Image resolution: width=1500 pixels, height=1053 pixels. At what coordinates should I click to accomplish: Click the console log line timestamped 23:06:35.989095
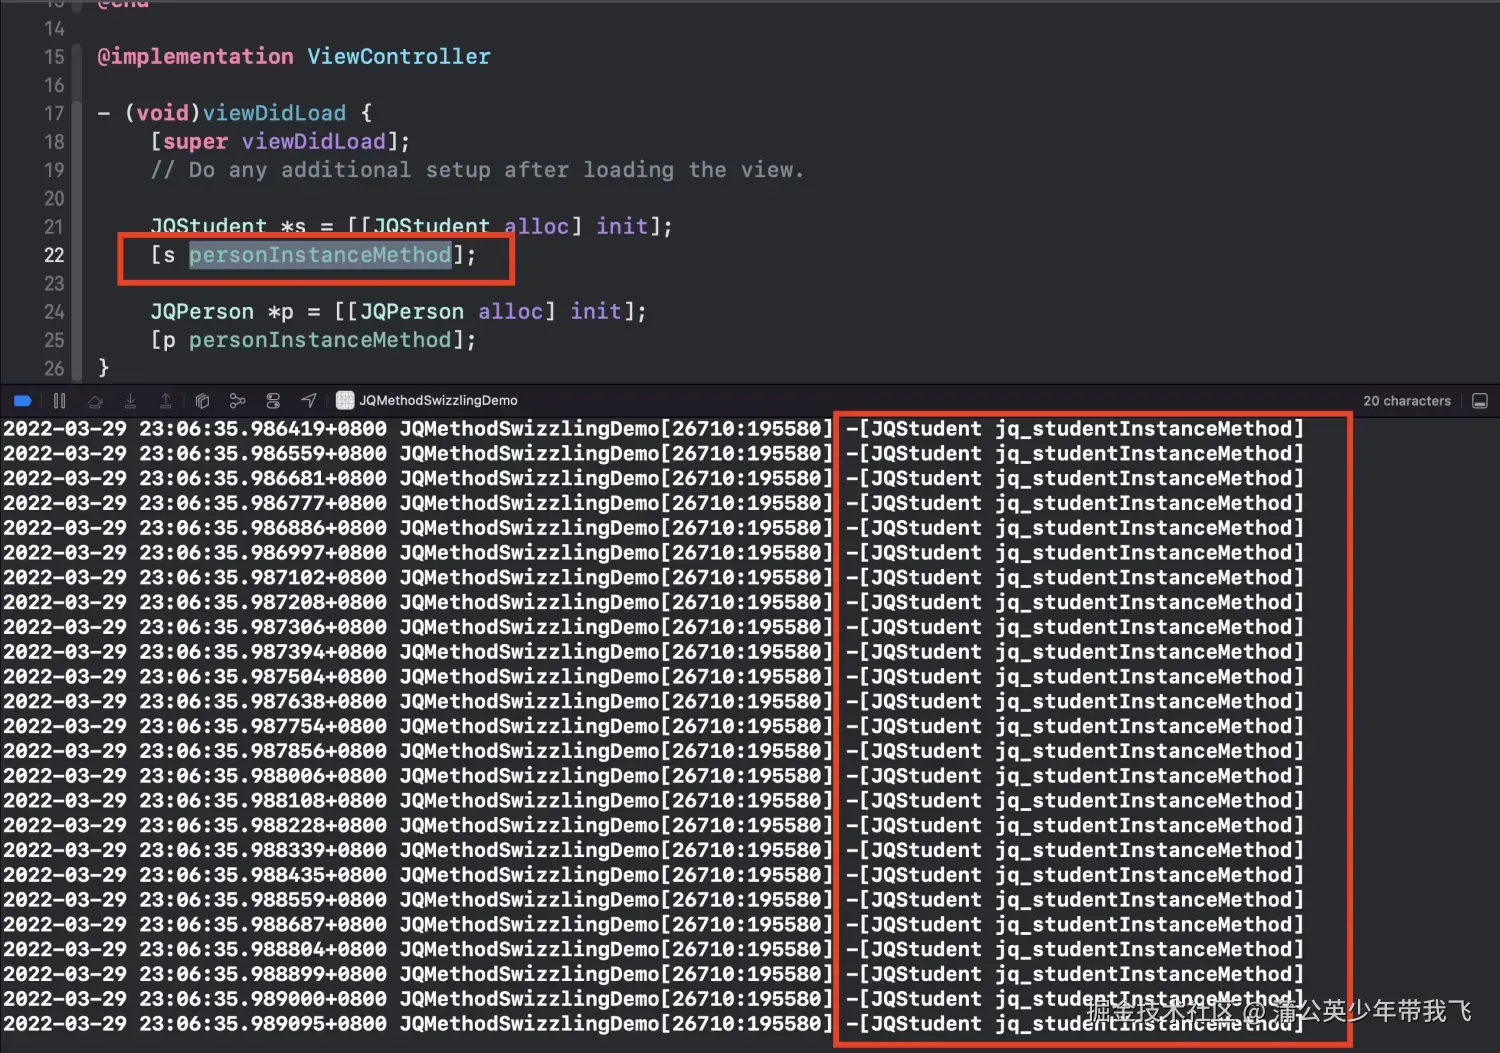[x=654, y=1024]
